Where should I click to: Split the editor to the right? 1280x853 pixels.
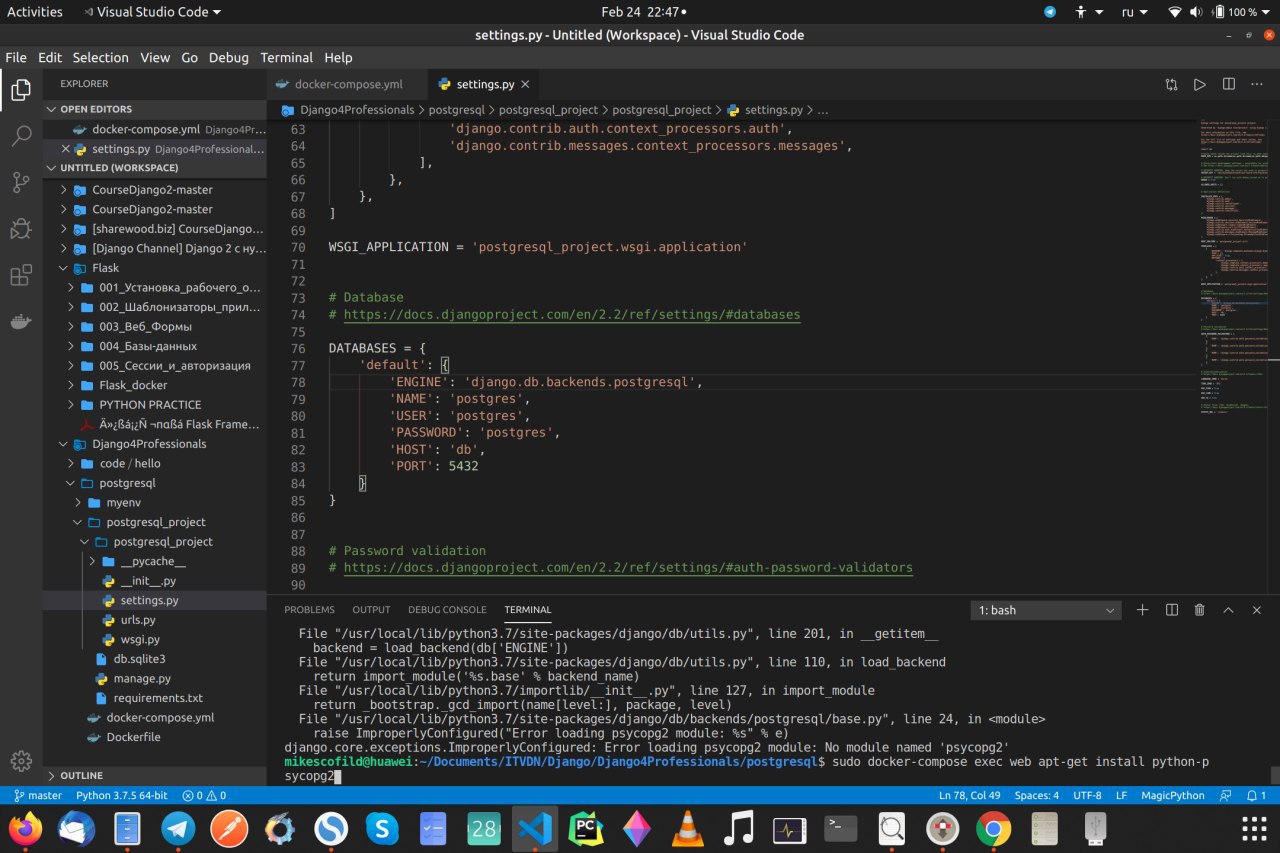pos(1229,85)
